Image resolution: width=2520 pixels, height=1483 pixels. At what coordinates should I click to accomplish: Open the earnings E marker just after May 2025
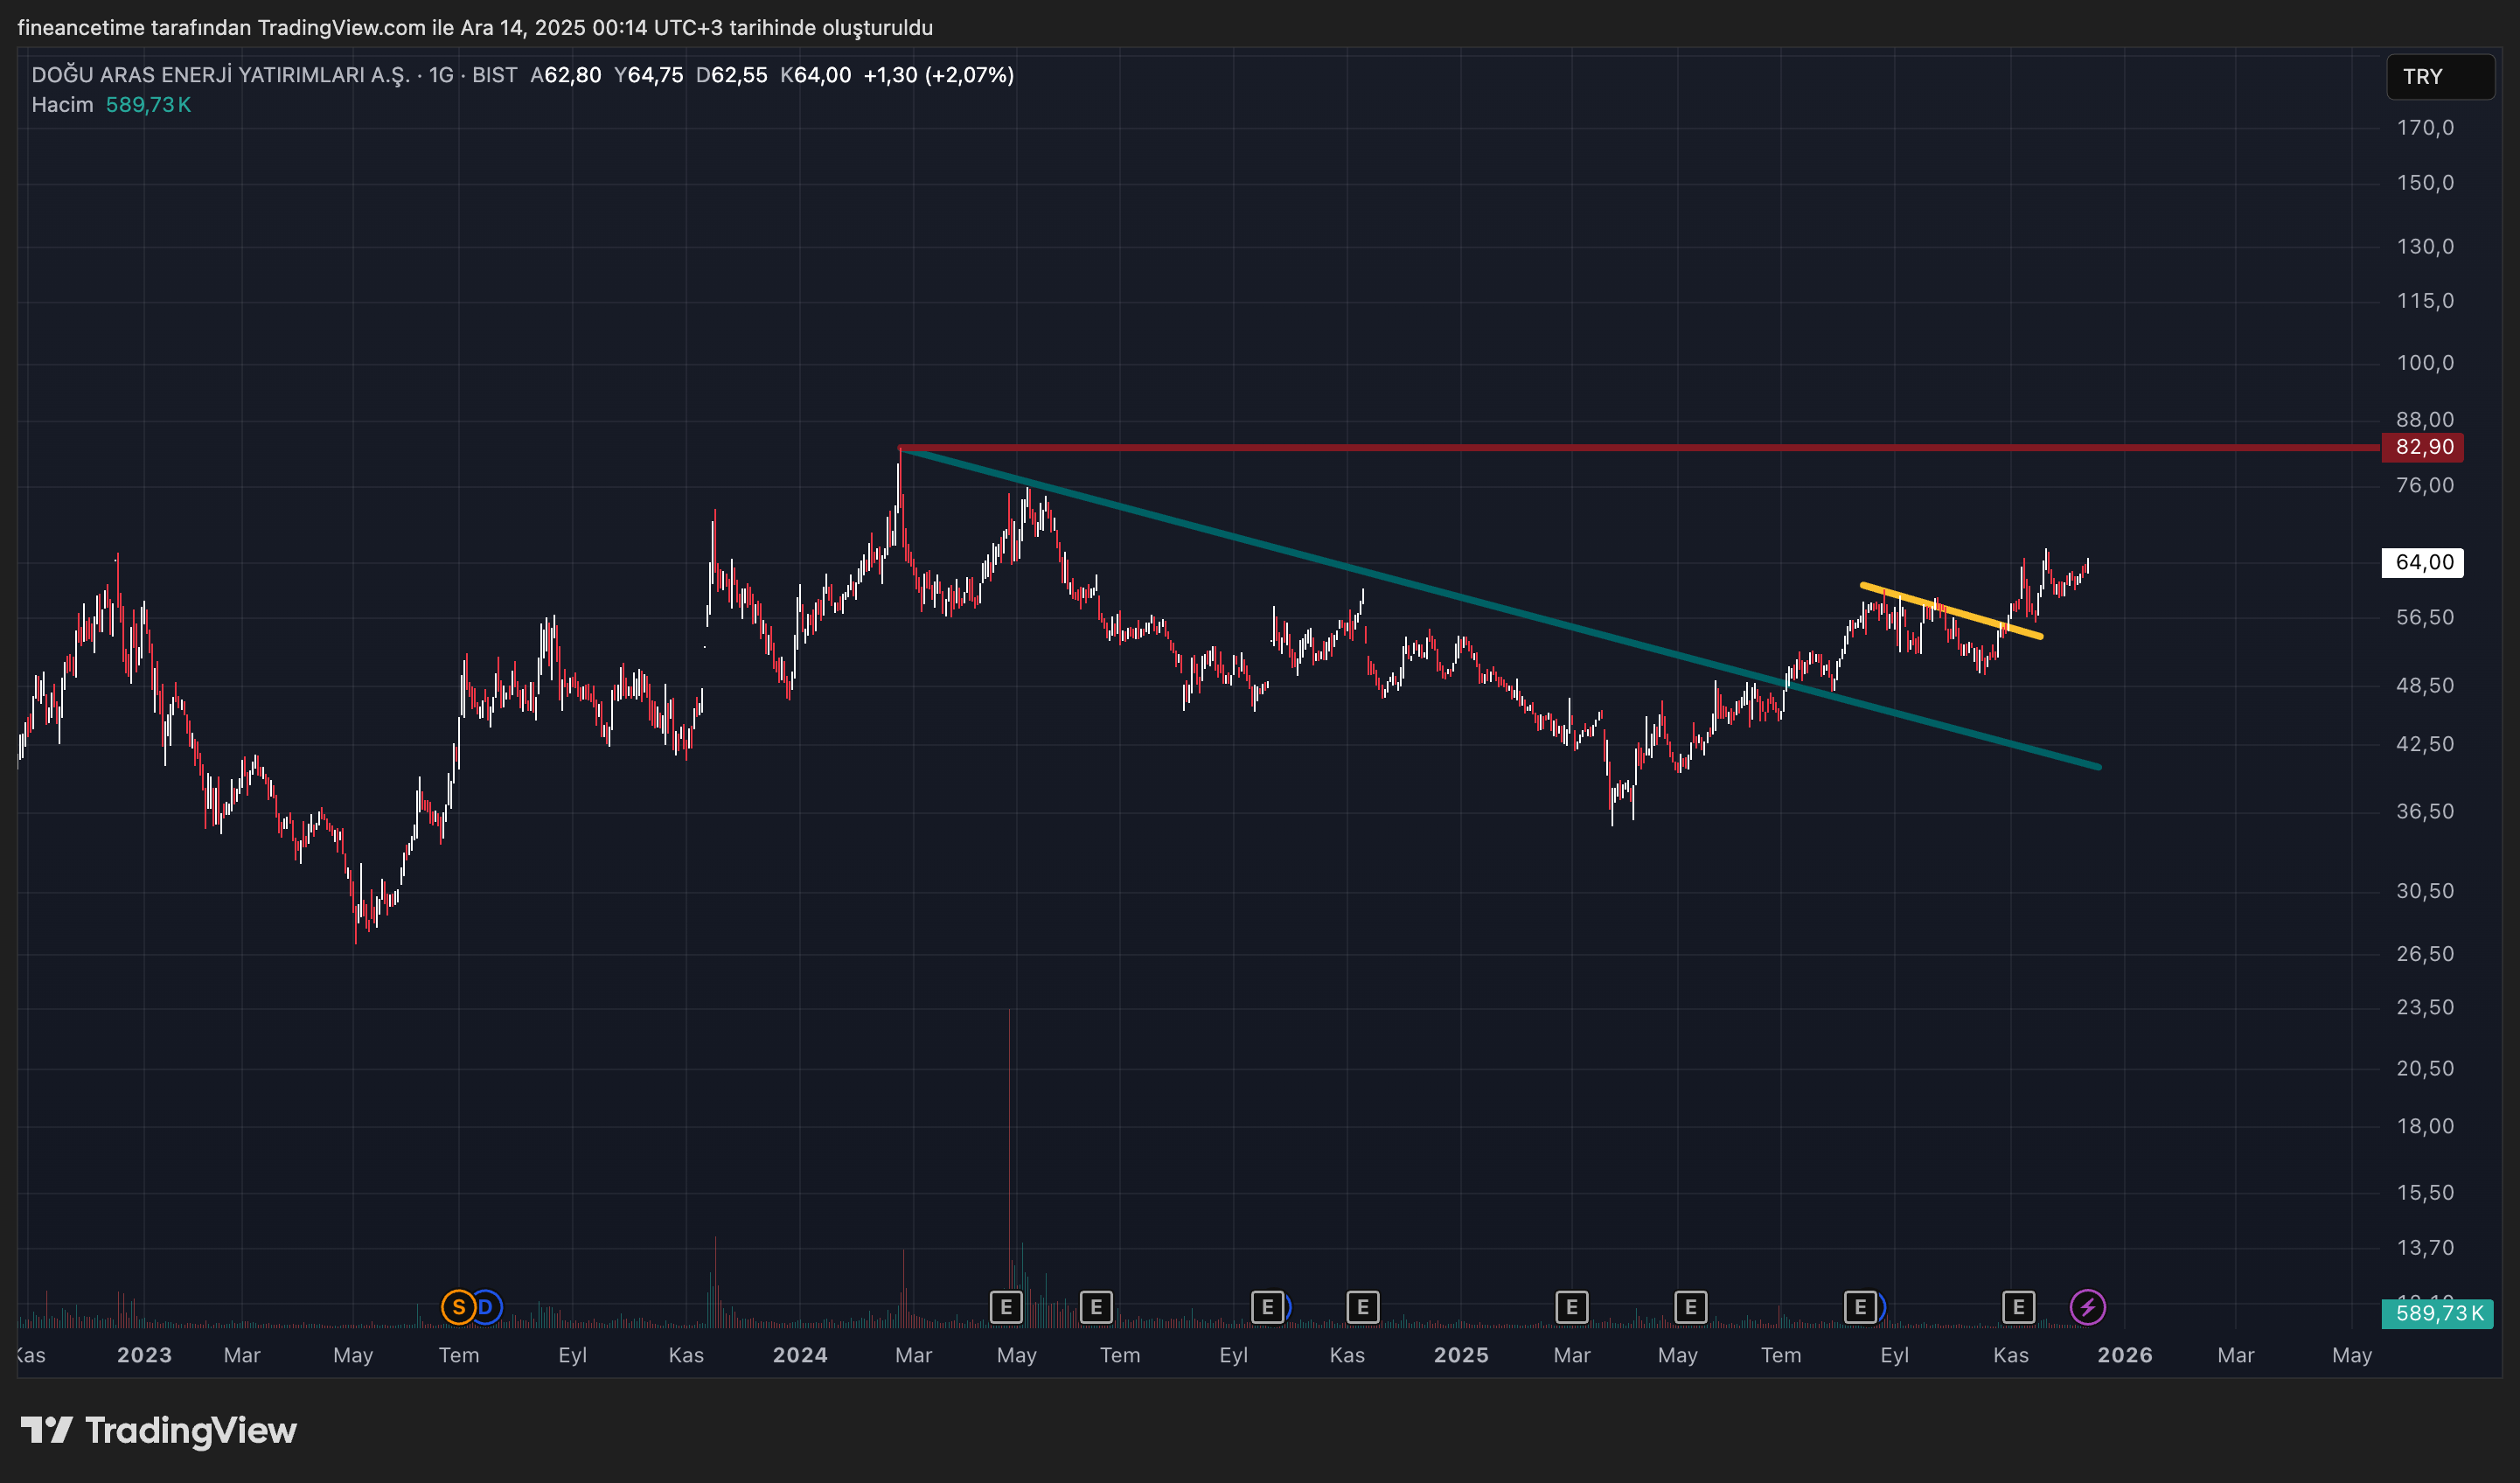1690,1307
